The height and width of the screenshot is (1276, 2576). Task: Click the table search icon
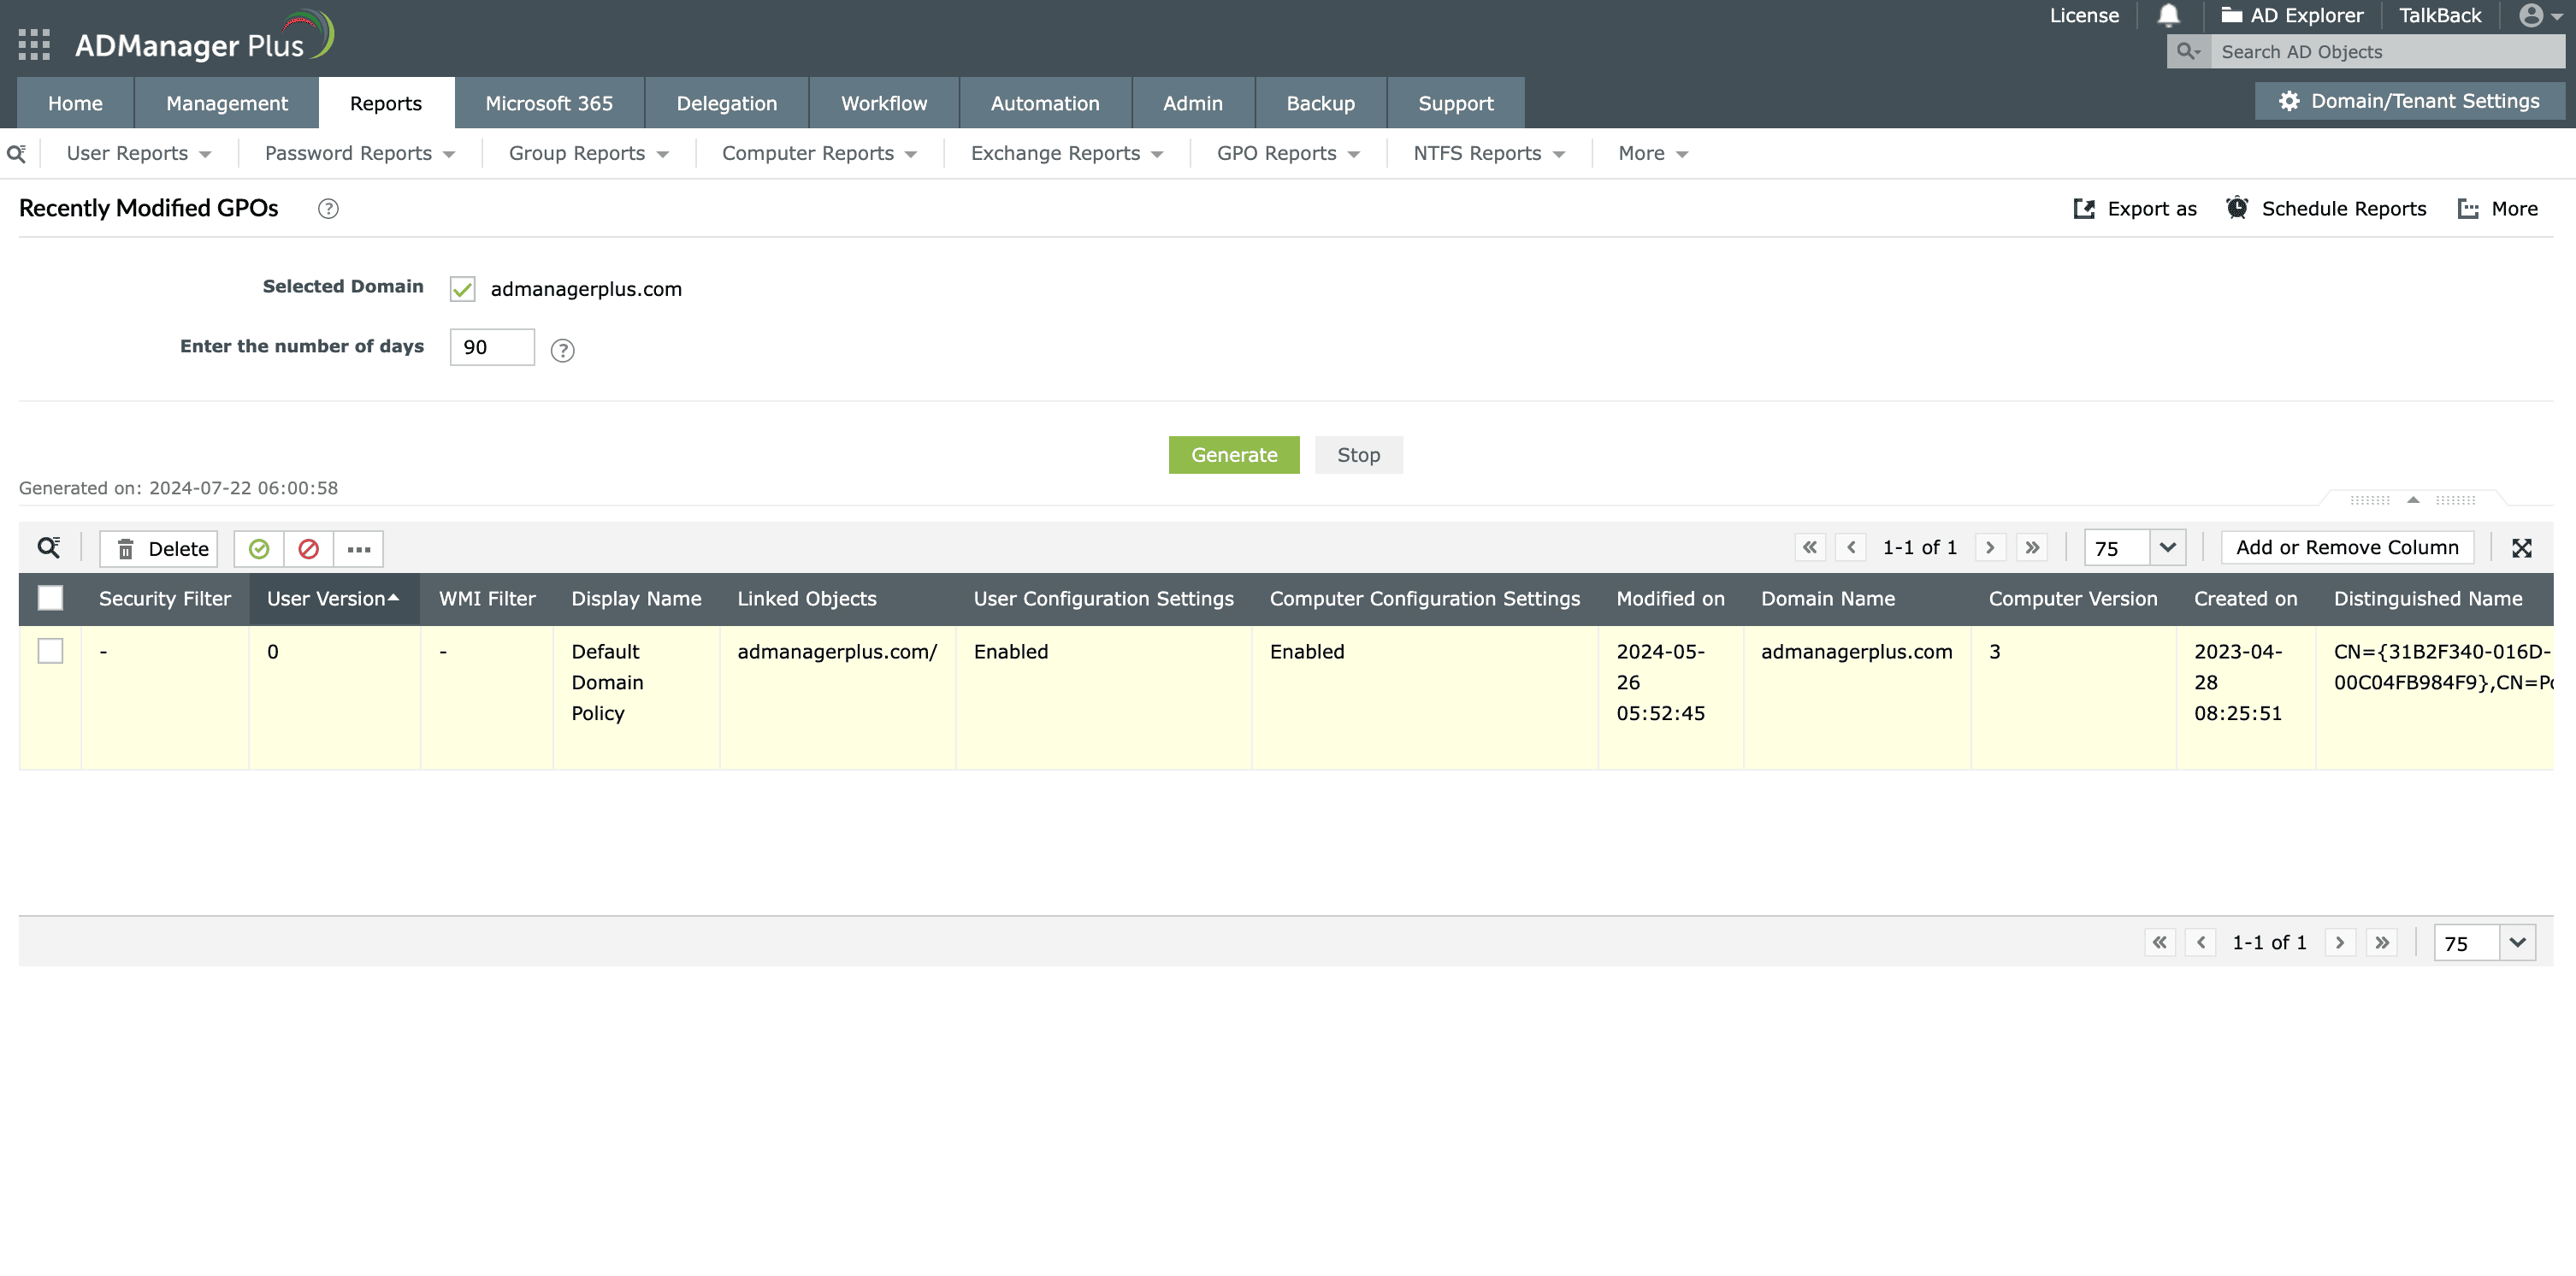(x=48, y=547)
